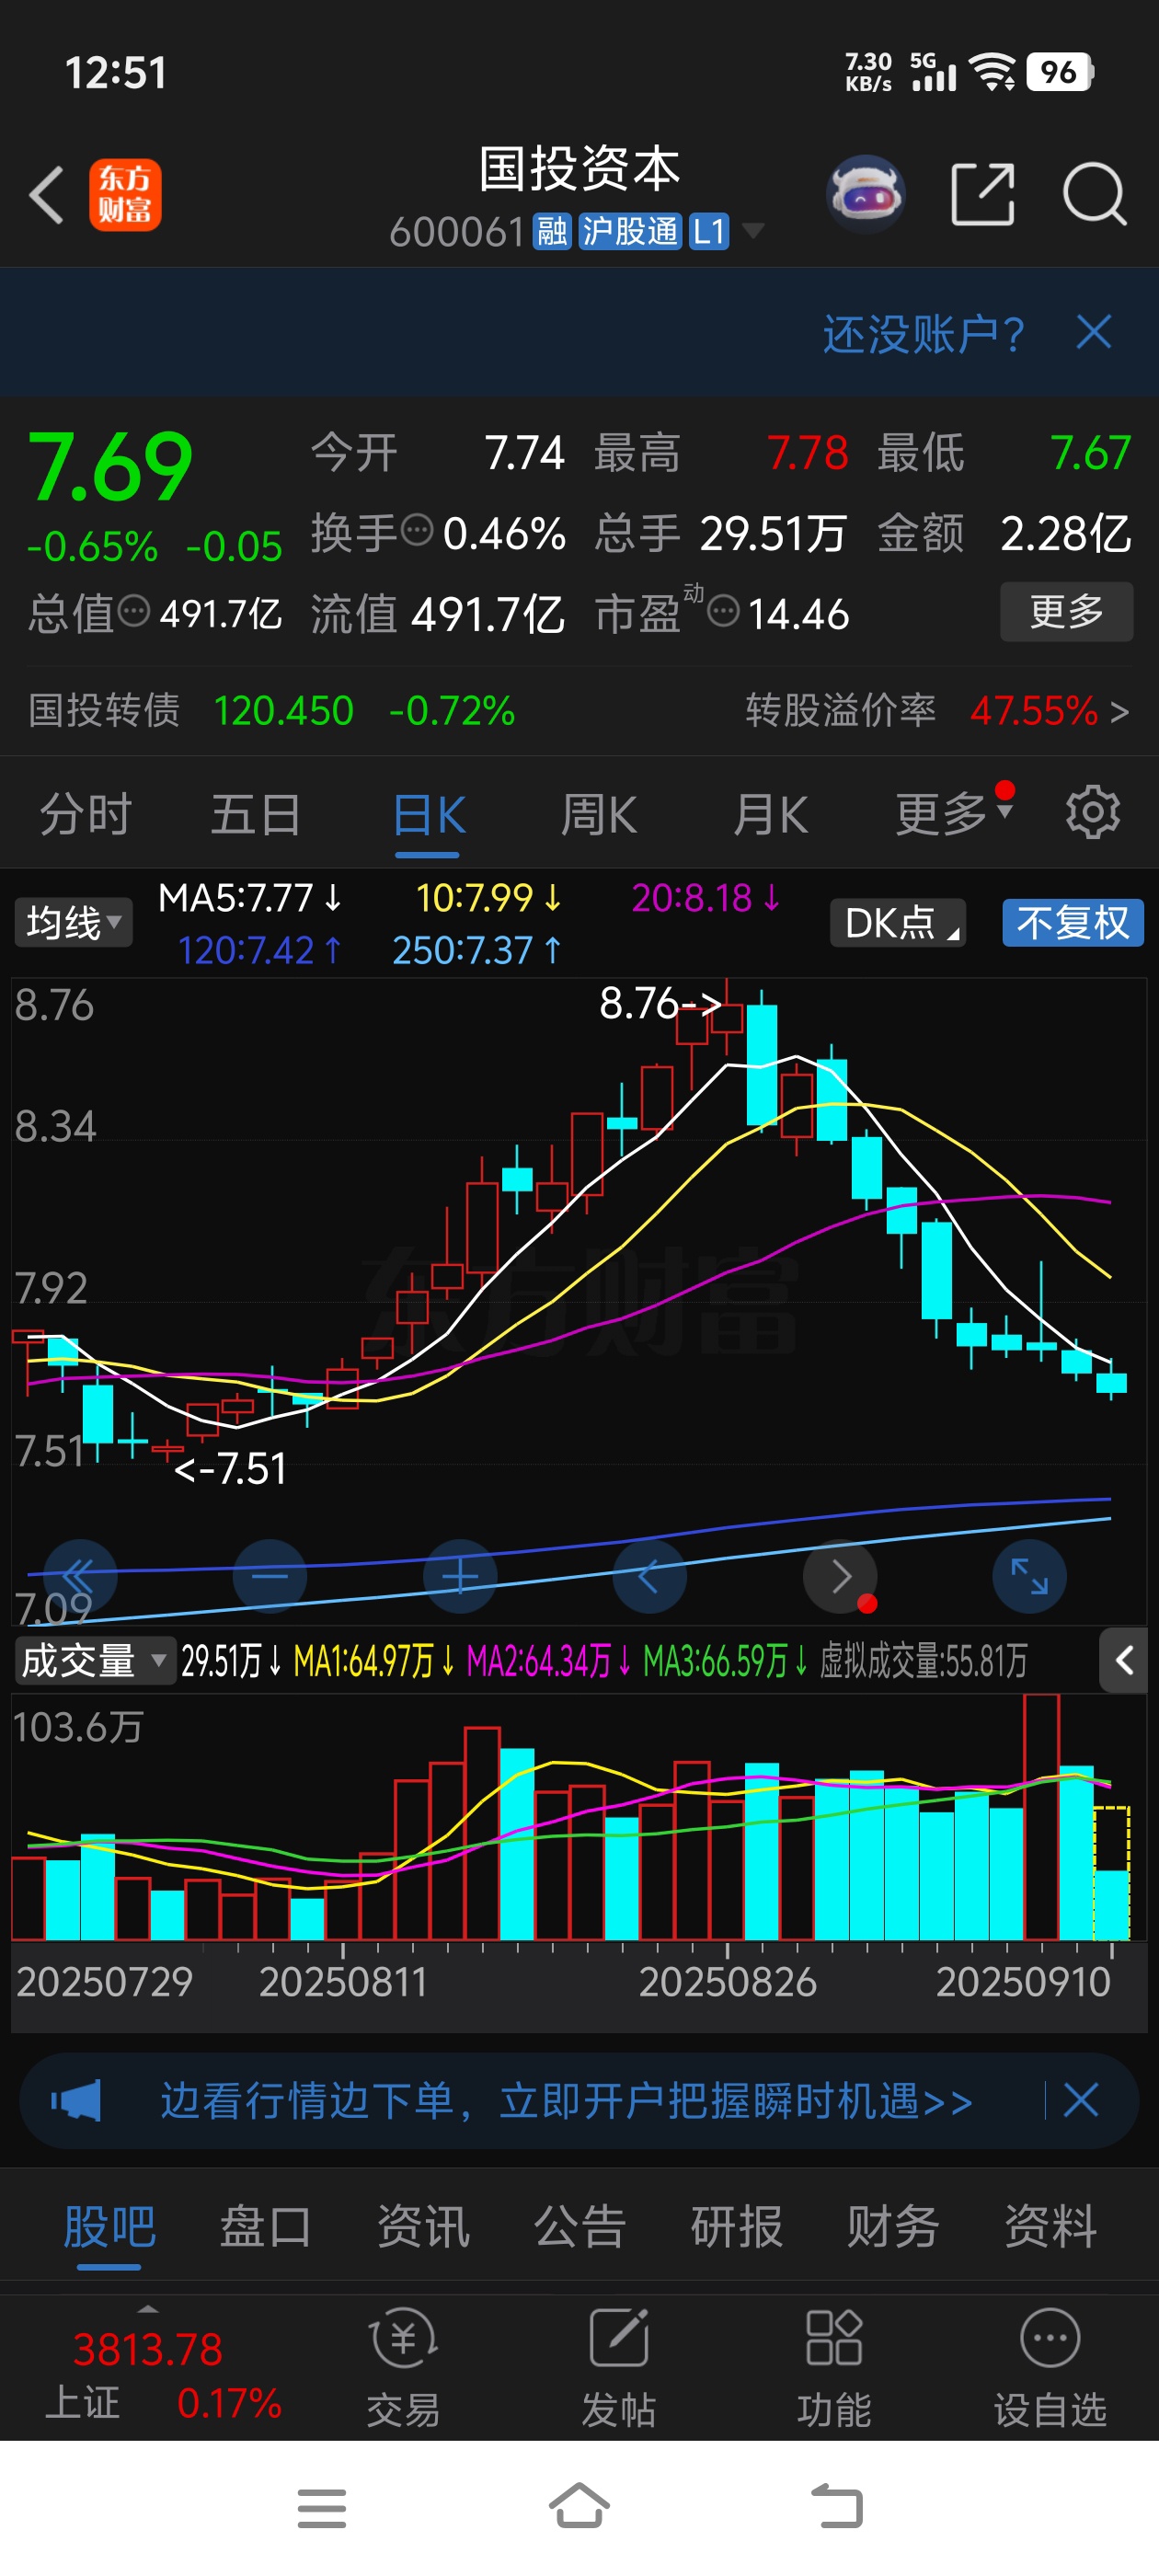This screenshot has height=2576, width=1159.
Task: Open Android recent apps menu button
Action: [322, 2508]
